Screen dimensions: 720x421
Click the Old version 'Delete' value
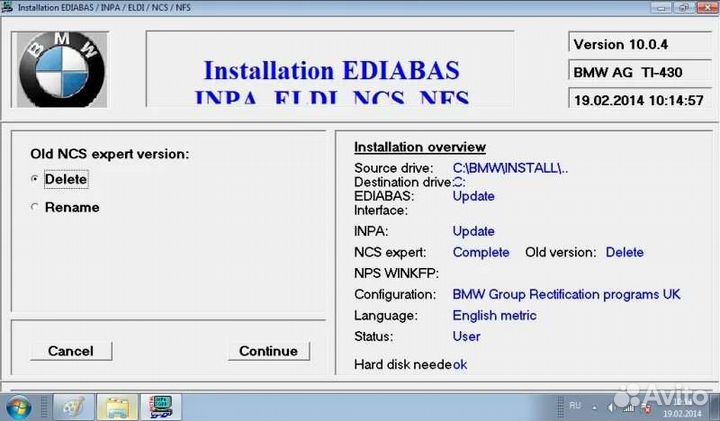(624, 252)
